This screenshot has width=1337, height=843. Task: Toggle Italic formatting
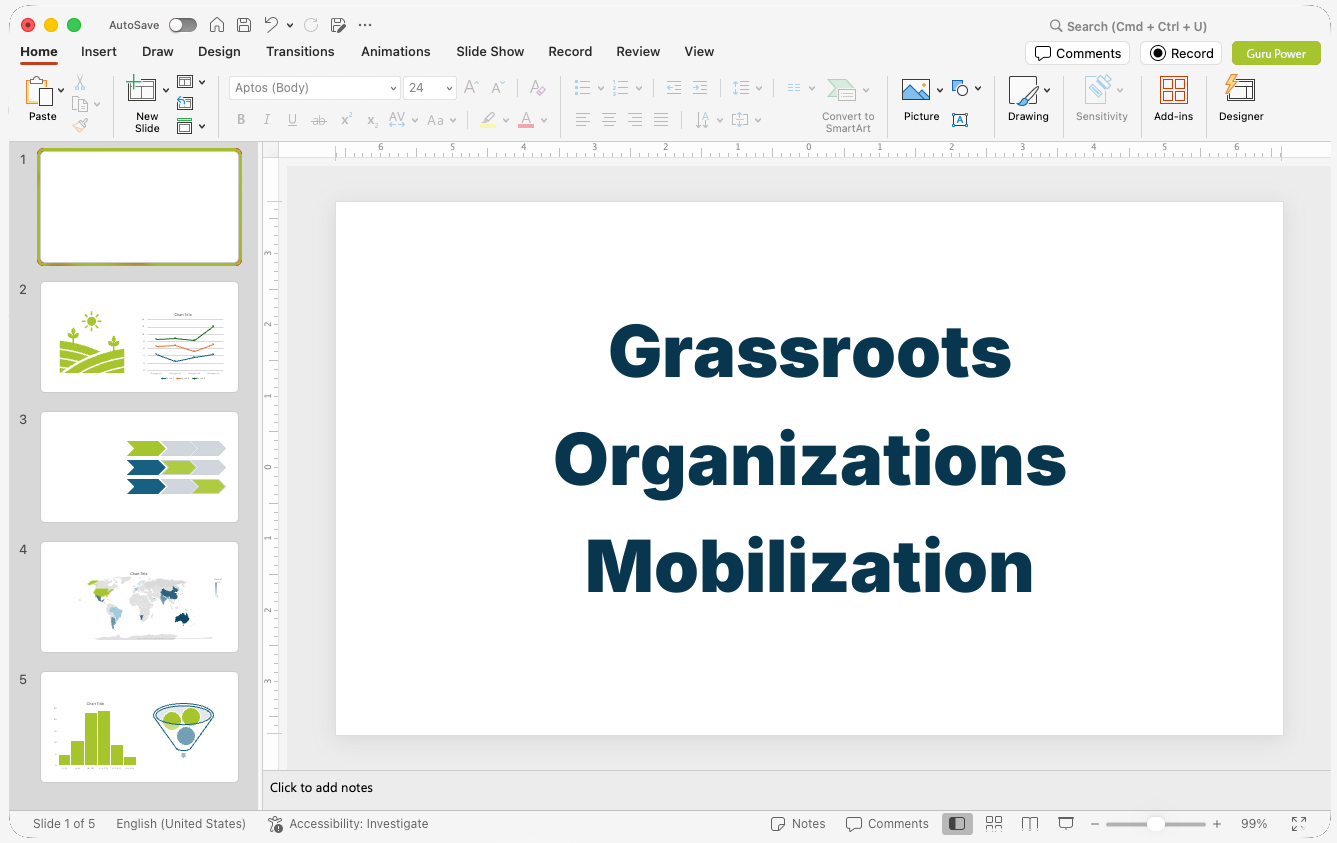pyautogui.click(x=267, y=120)
